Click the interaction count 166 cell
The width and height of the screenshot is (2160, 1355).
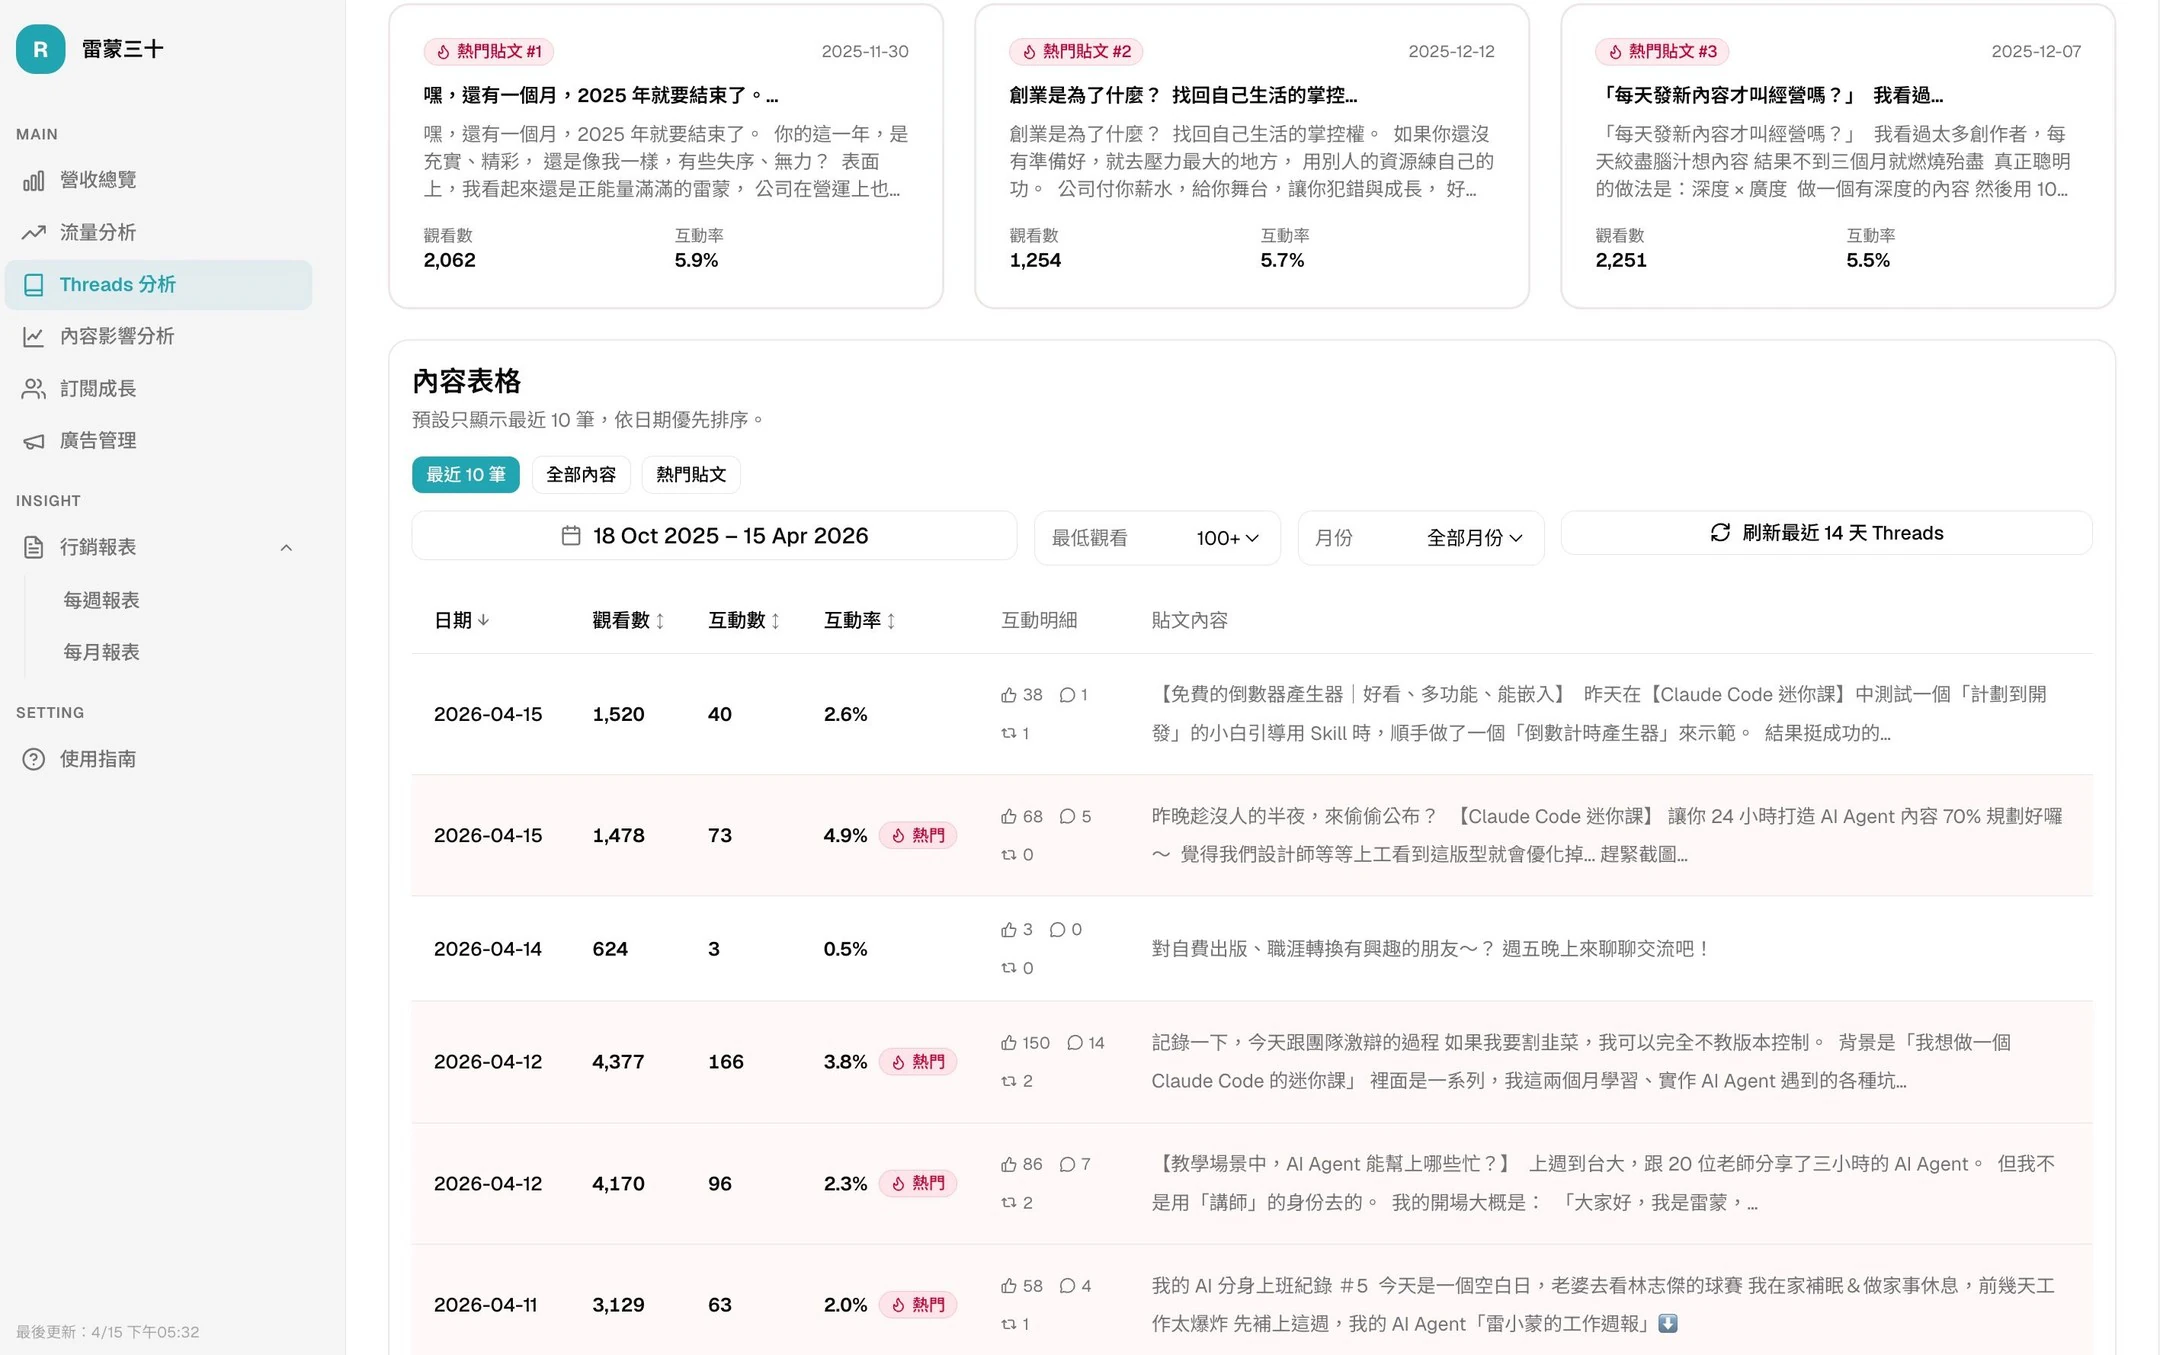726,1062
